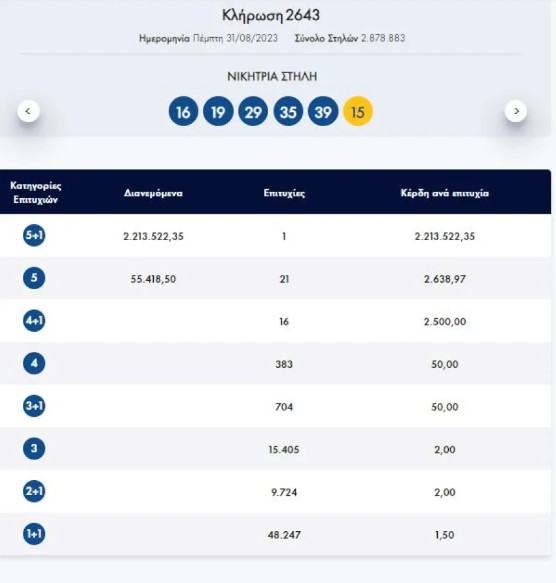This screenshot has height=583, width=556.
Task: Select the 1+1 category badge
Action: 34,534
